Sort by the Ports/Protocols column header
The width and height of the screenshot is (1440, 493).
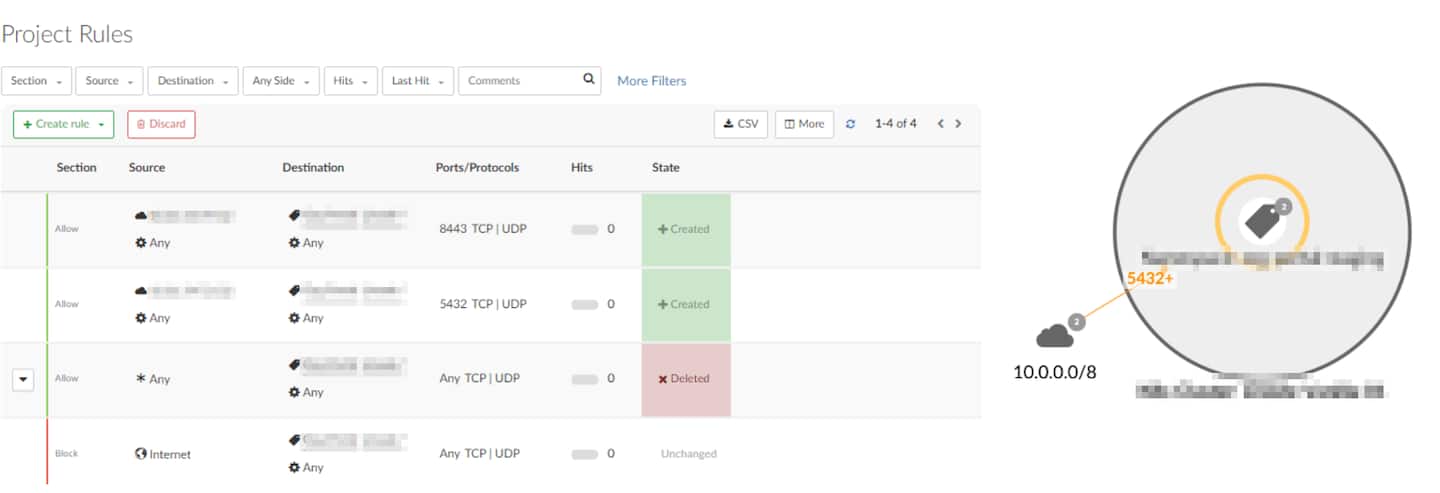477,168
